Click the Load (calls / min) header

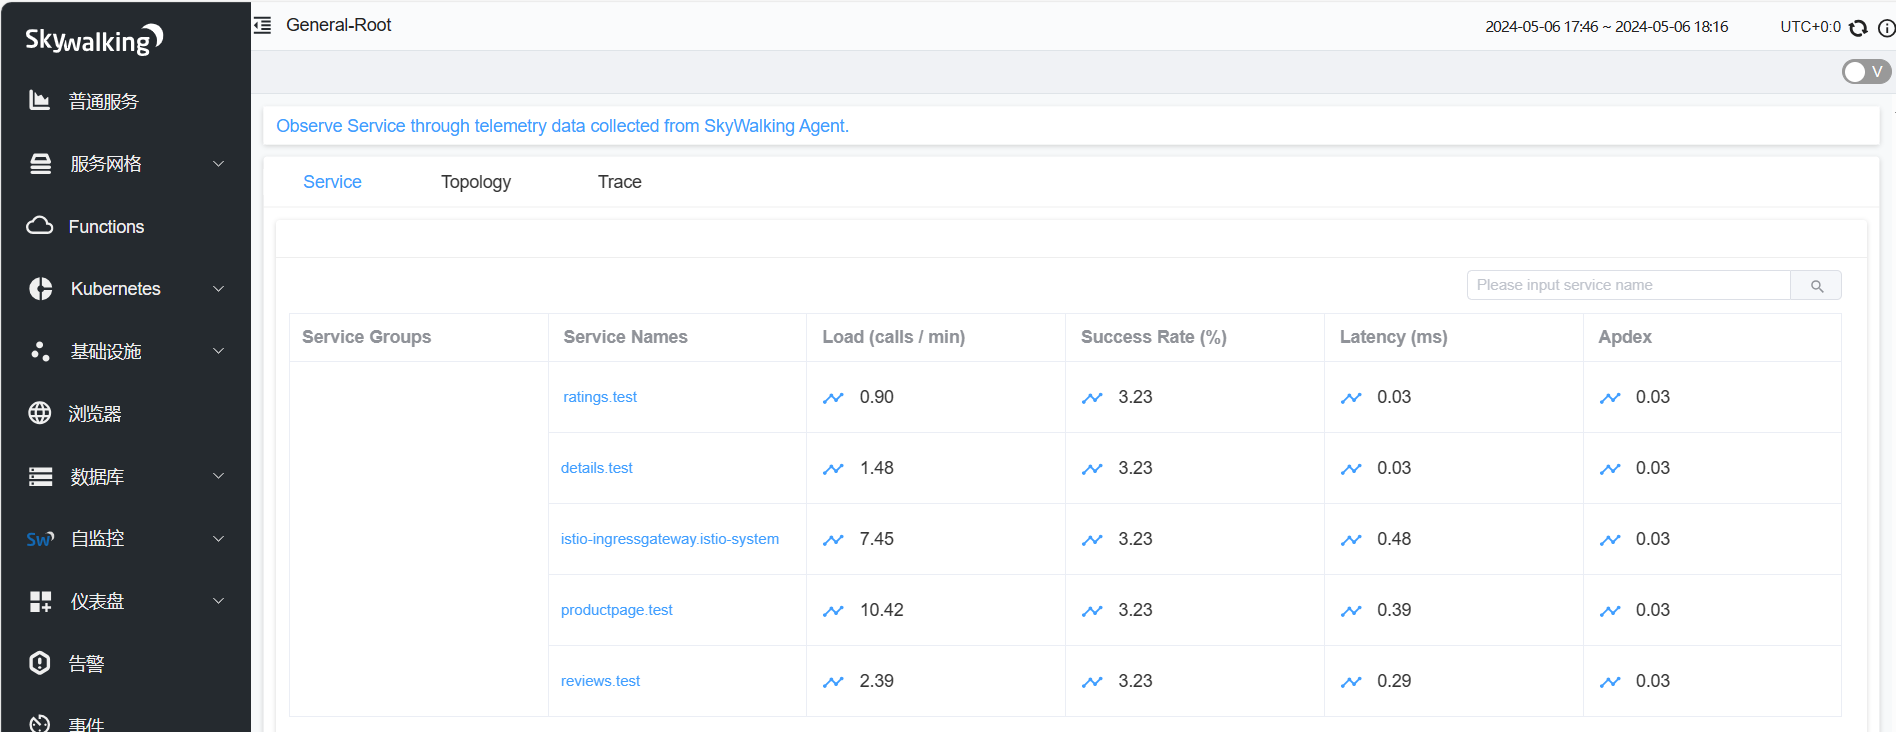(x=894, y=337)
